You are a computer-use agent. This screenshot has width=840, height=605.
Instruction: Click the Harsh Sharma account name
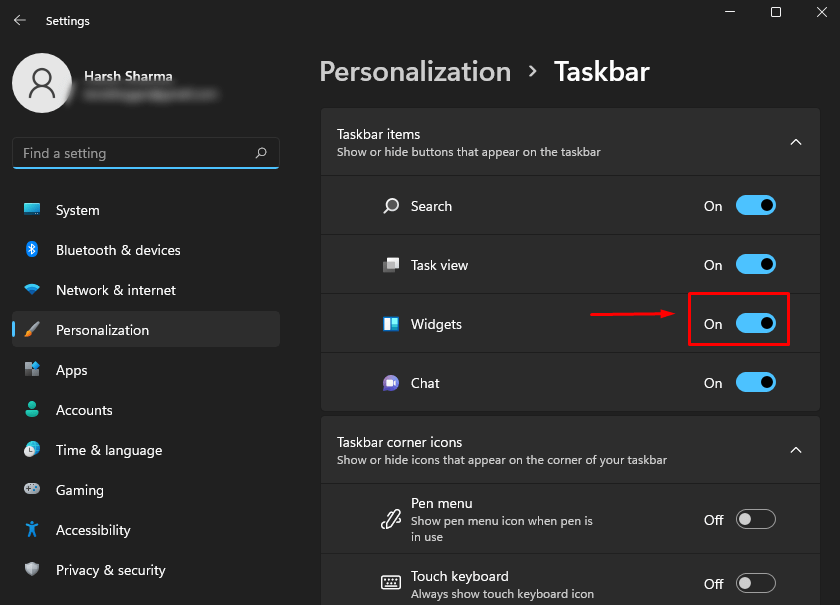(x=126, y=77)
